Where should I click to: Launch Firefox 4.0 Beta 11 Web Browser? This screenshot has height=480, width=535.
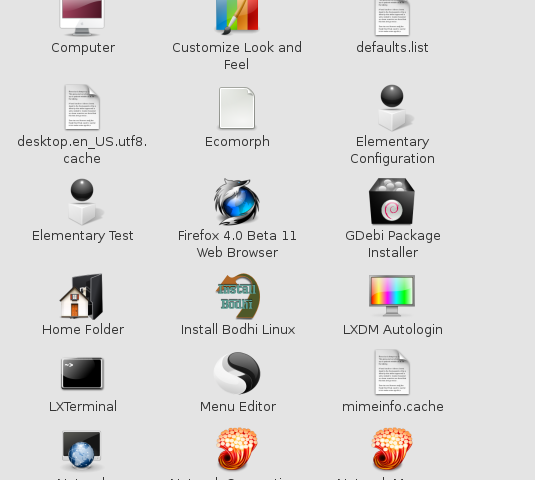click(237, 202)
